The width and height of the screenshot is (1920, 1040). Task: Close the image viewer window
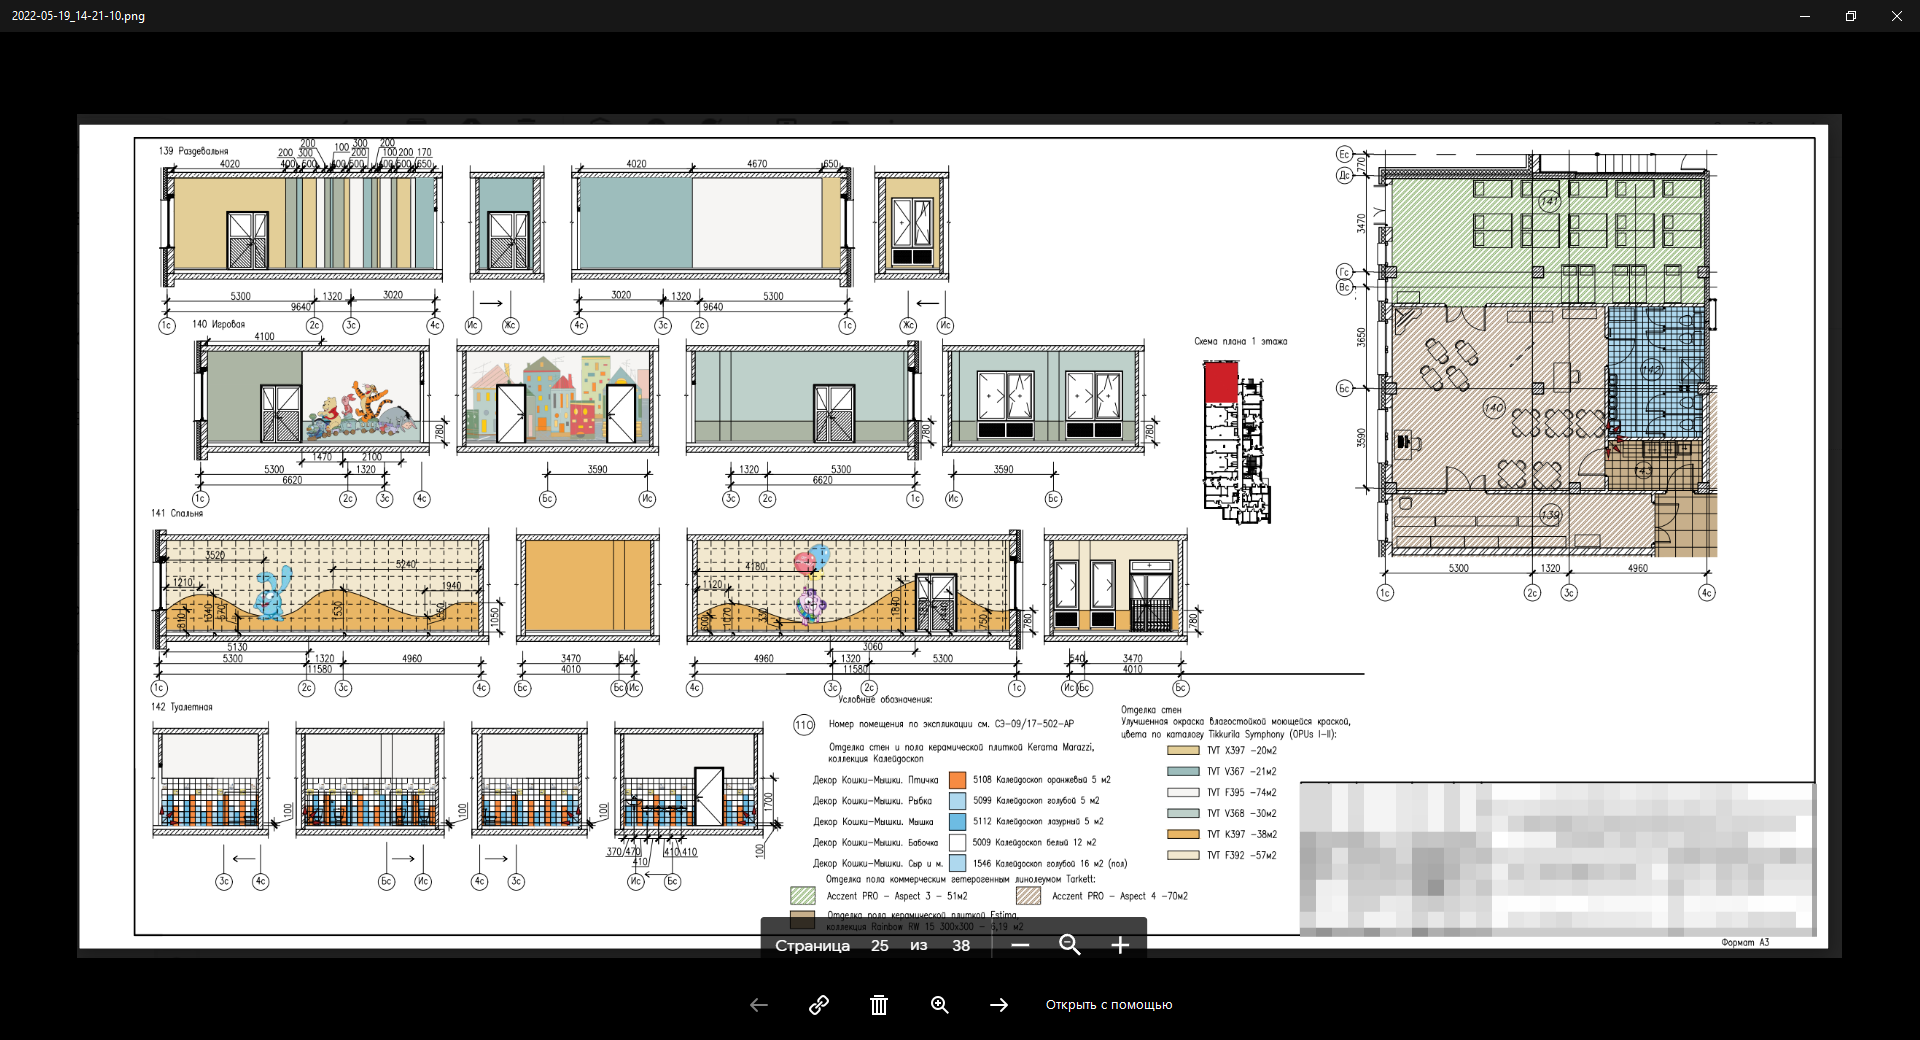(1897, 16)
